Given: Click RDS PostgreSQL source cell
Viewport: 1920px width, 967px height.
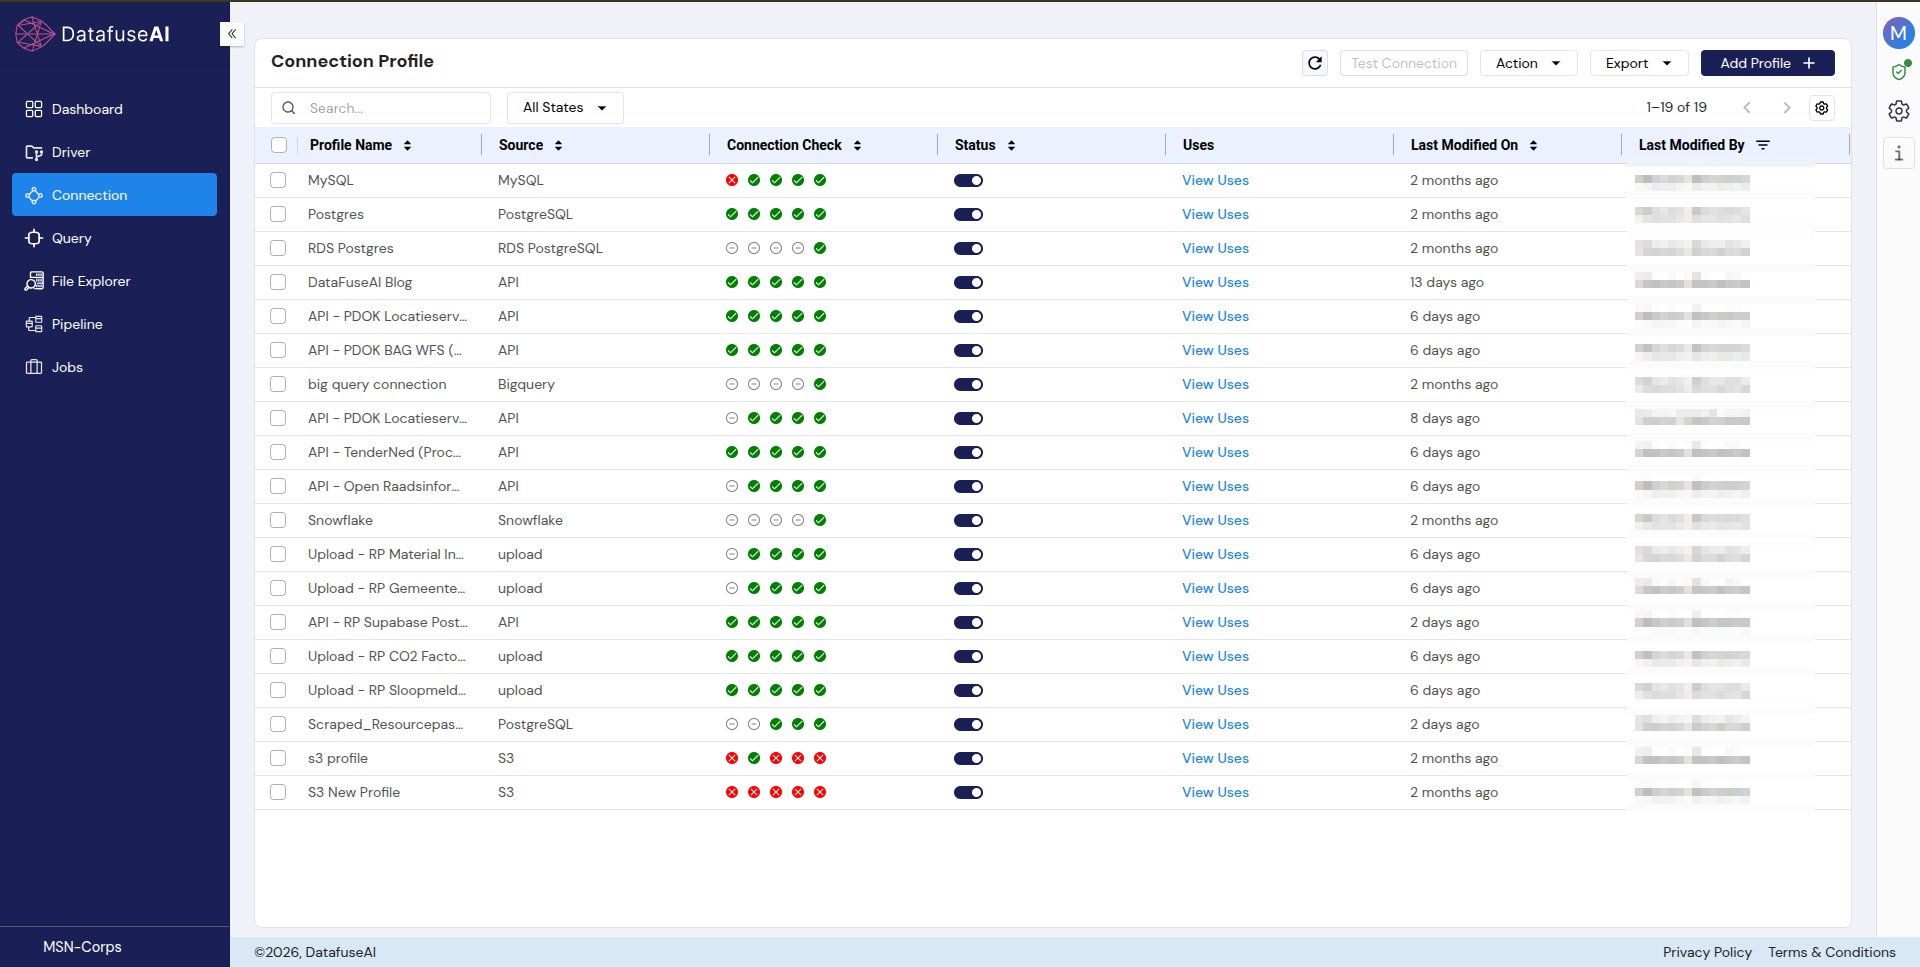Looking at the screenshot, I should point(550,248).
